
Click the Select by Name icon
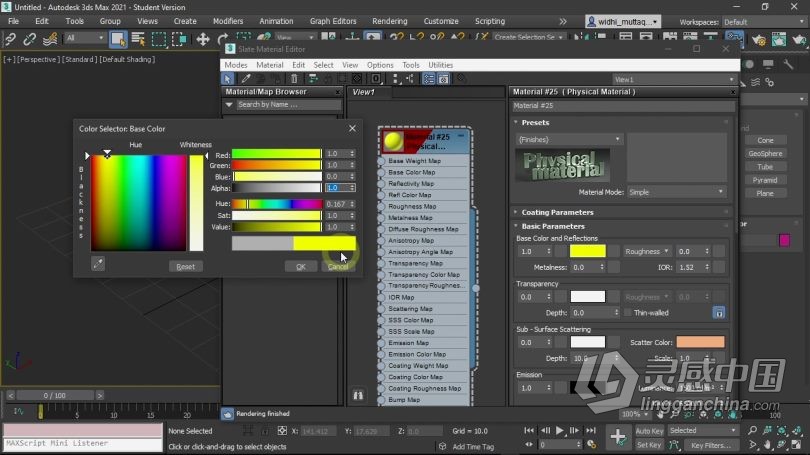click(x=138, y=39)
